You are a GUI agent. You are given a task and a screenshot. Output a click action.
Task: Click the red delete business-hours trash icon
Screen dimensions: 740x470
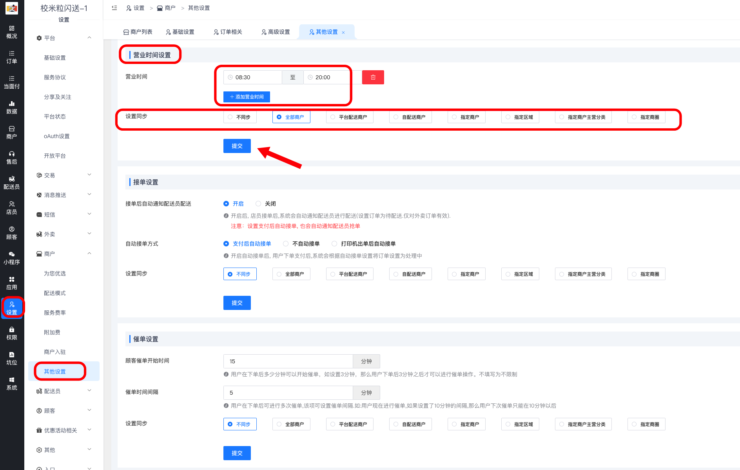point(373,77)
